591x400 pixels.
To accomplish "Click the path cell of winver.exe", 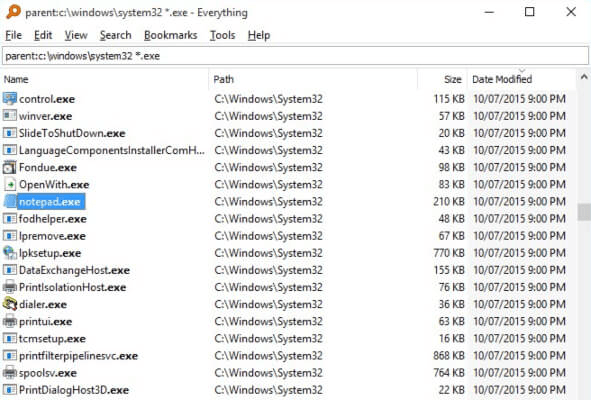I will pyautogui.click(x=269, y=116).
